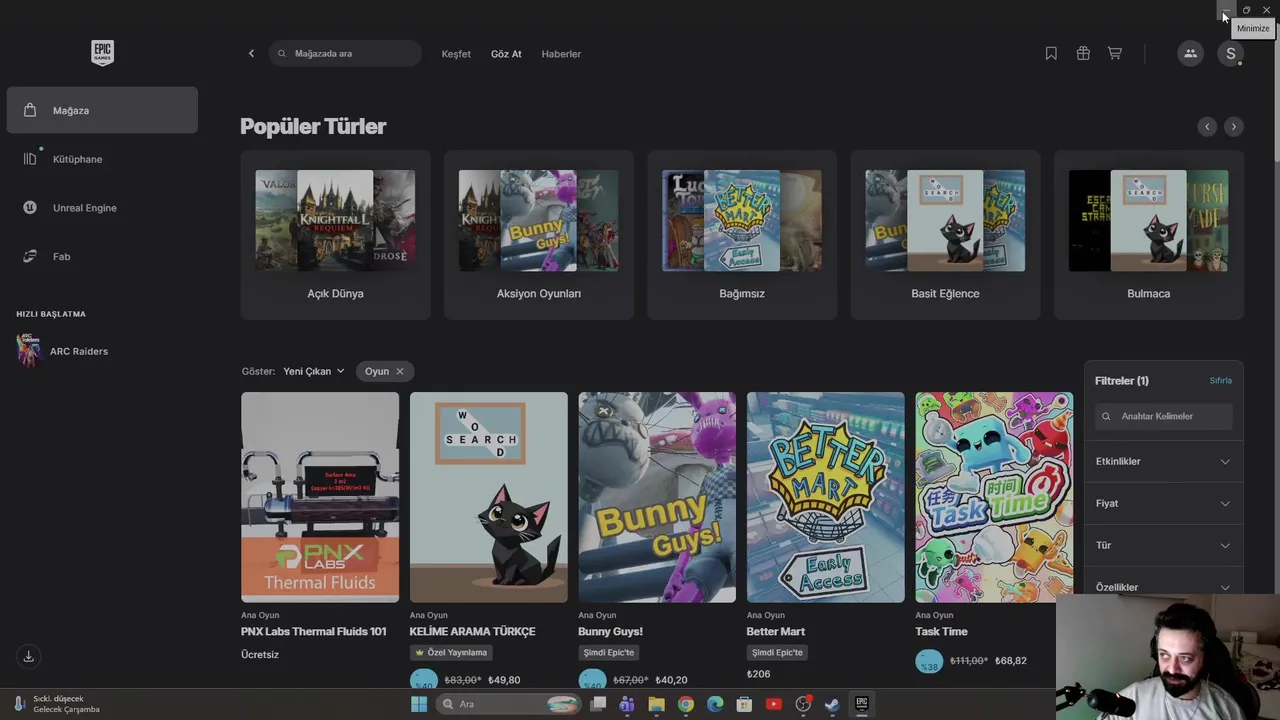This screenshot has height=720, width=1280.
Task: Show previous popular genres
Action: coord(1207,126)
